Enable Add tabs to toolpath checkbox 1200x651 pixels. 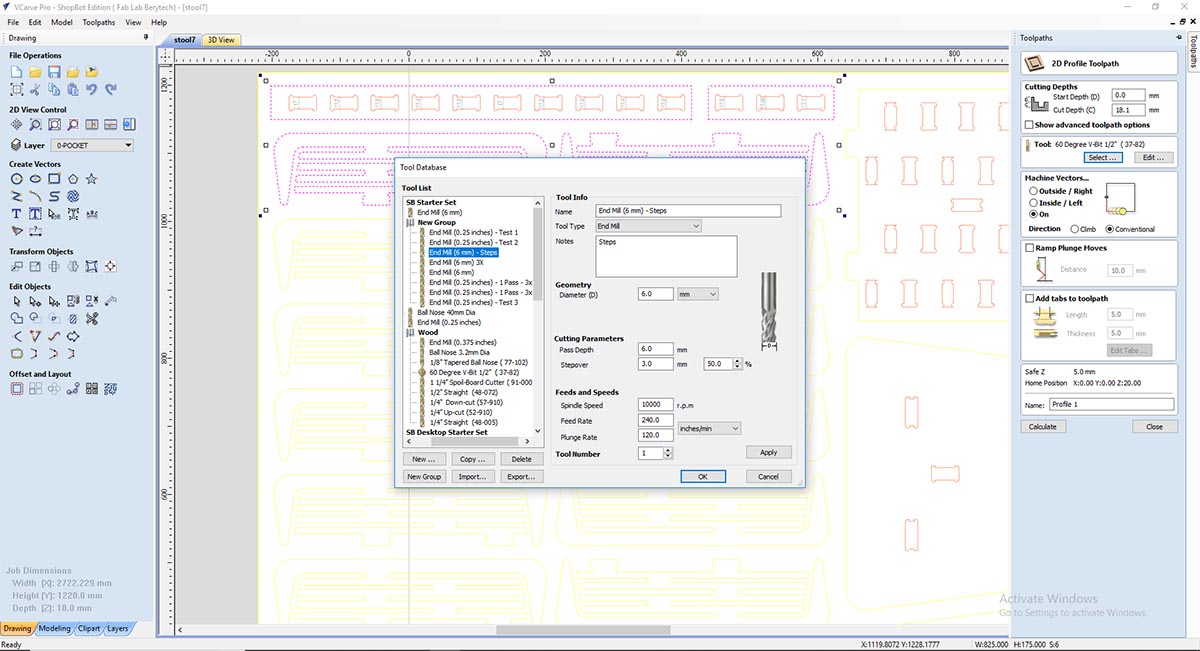pyautogui.click(x=1030, y=298)
